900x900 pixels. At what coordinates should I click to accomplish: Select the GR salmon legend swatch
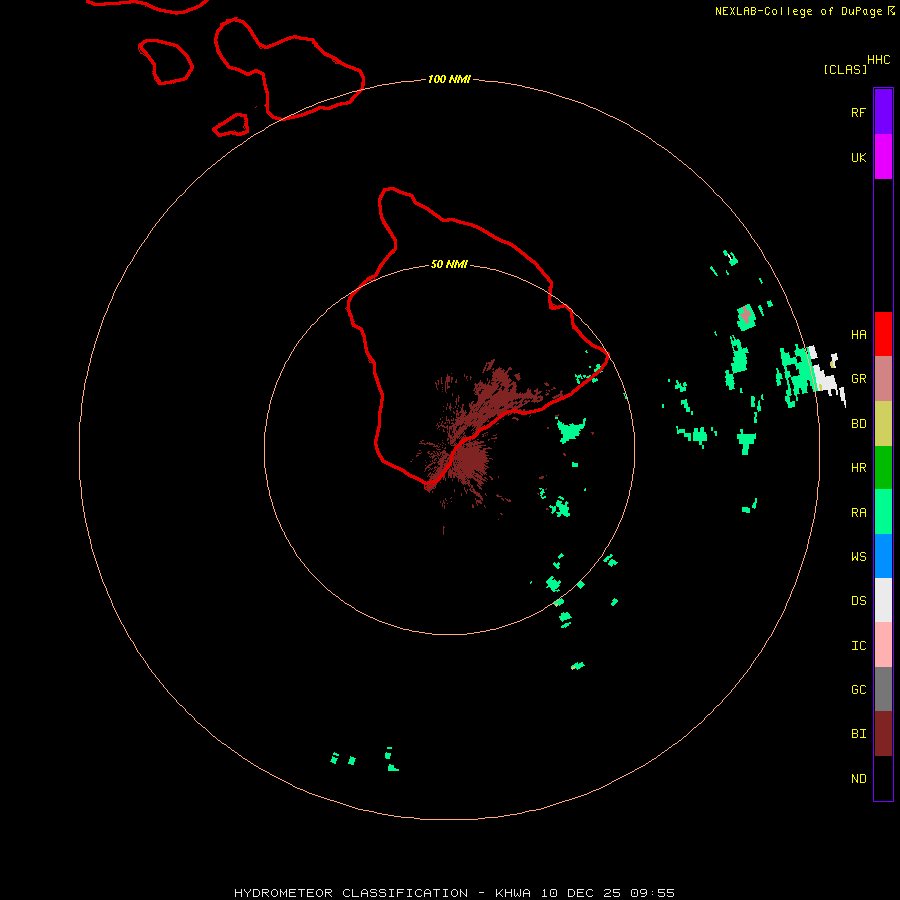click(883, 379)
